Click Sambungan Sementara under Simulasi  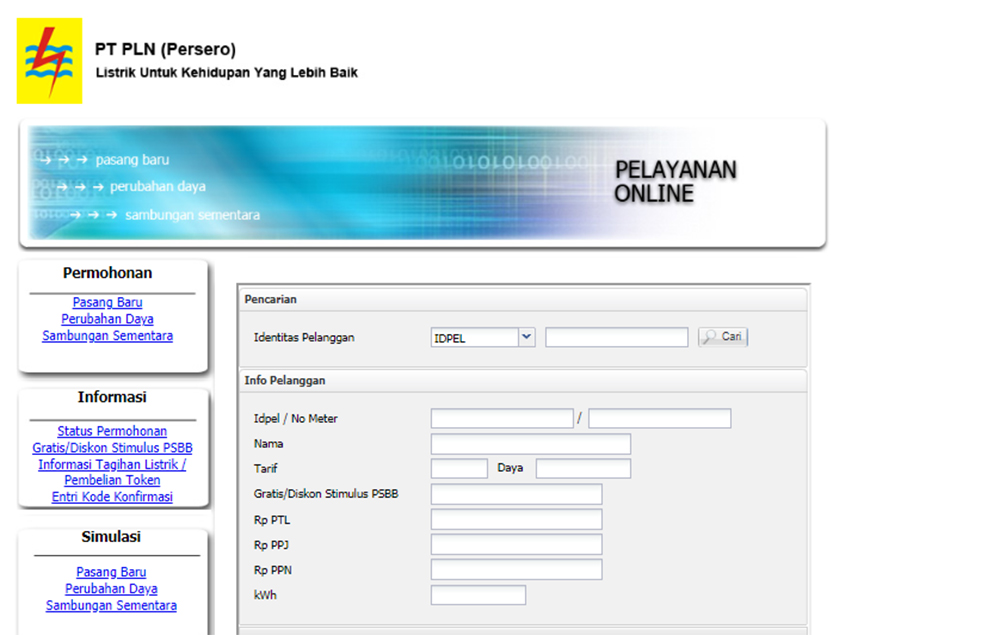(111, 606)
